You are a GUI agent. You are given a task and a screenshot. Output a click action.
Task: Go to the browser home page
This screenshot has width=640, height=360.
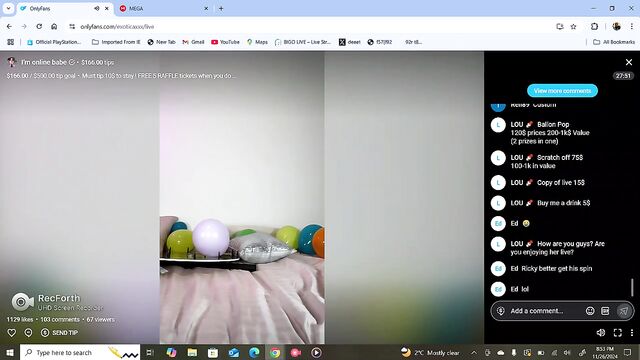[x=54, y=27]
